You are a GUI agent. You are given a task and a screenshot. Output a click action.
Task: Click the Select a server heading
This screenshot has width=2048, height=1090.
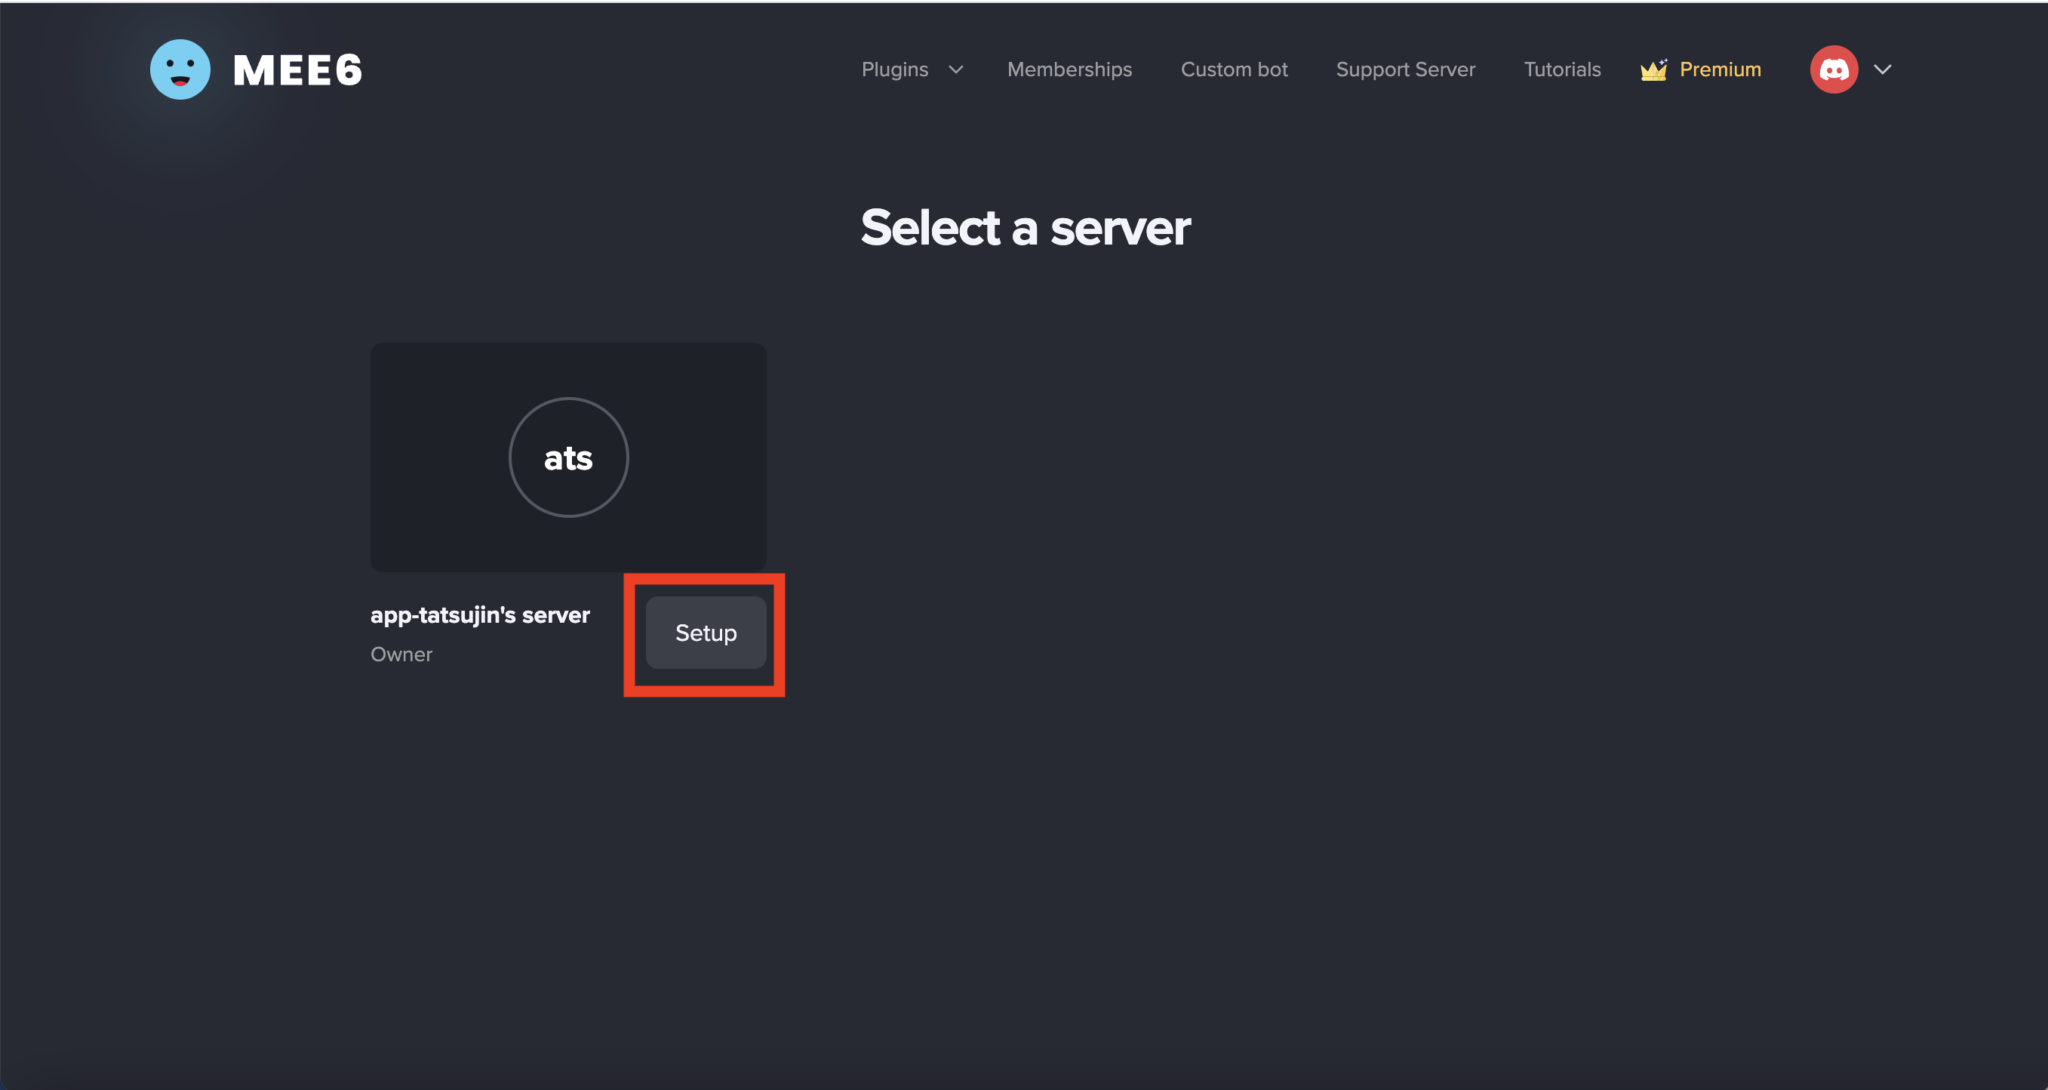[x=1025, y=227]
